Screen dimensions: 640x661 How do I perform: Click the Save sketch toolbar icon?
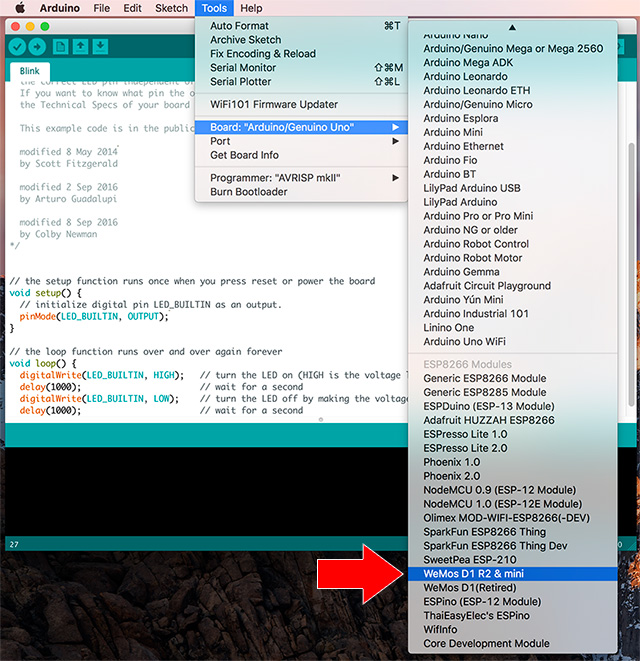pos(101,46)
